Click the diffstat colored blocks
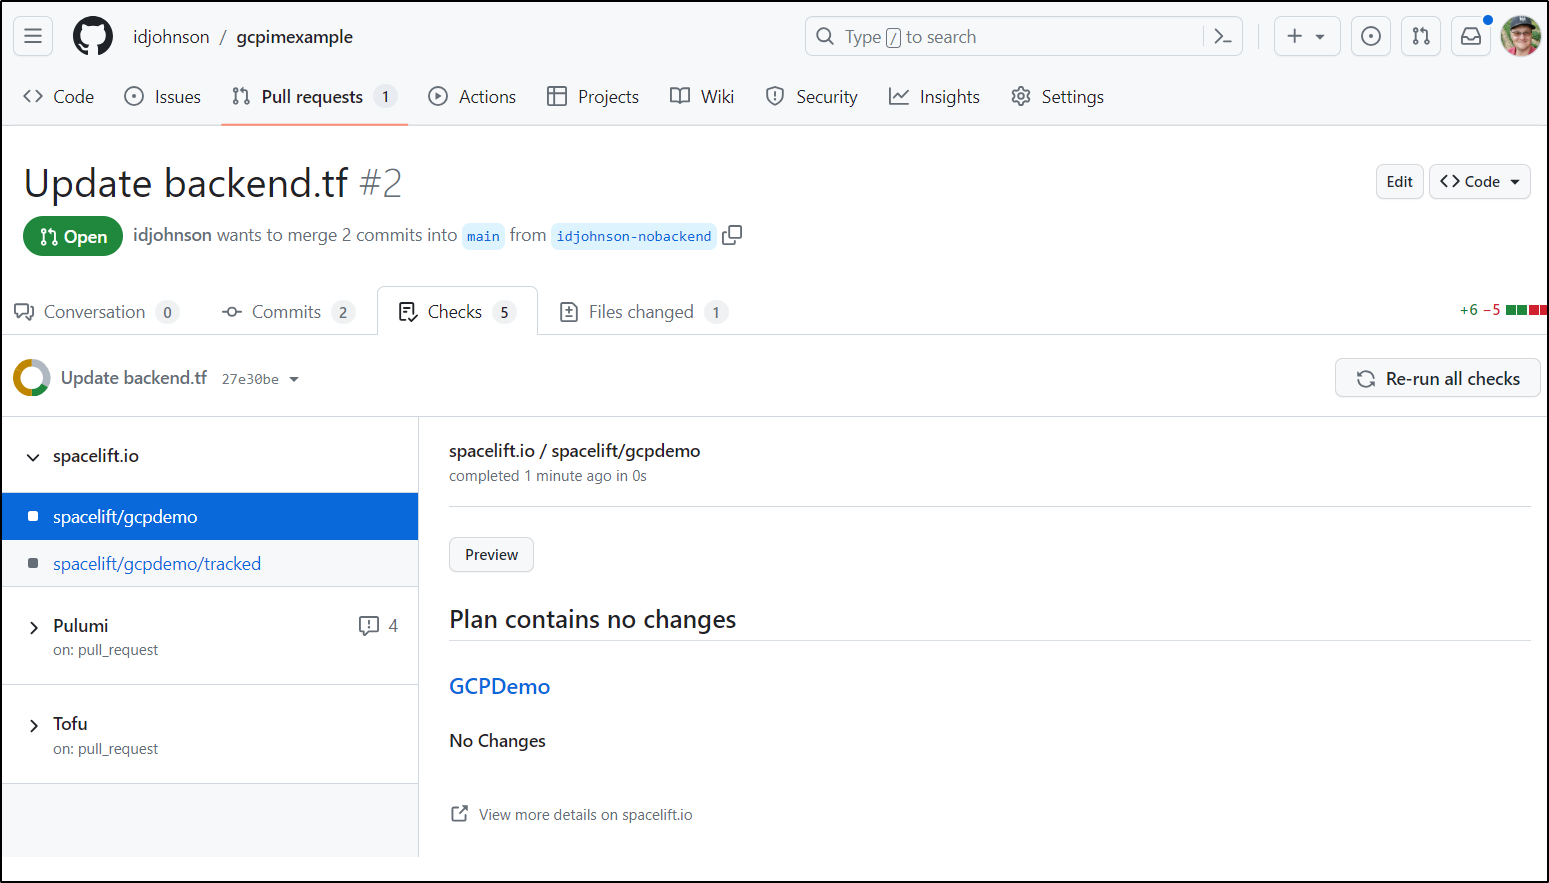Viewport: 1549px width, 883px height. tap(1526, 310)
